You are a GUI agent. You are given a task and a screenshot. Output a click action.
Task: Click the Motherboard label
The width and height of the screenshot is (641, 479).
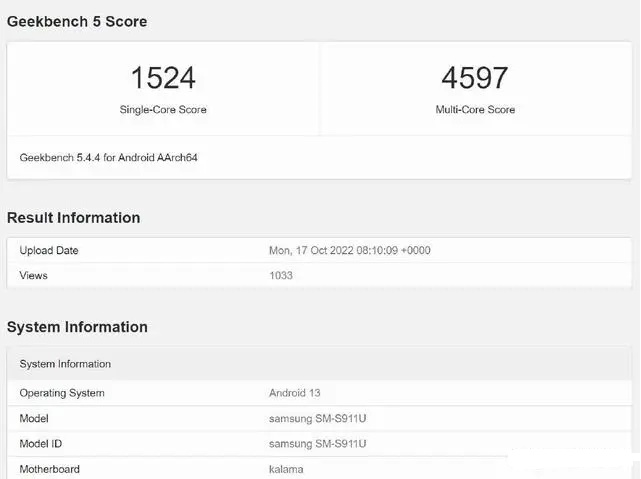49,469
